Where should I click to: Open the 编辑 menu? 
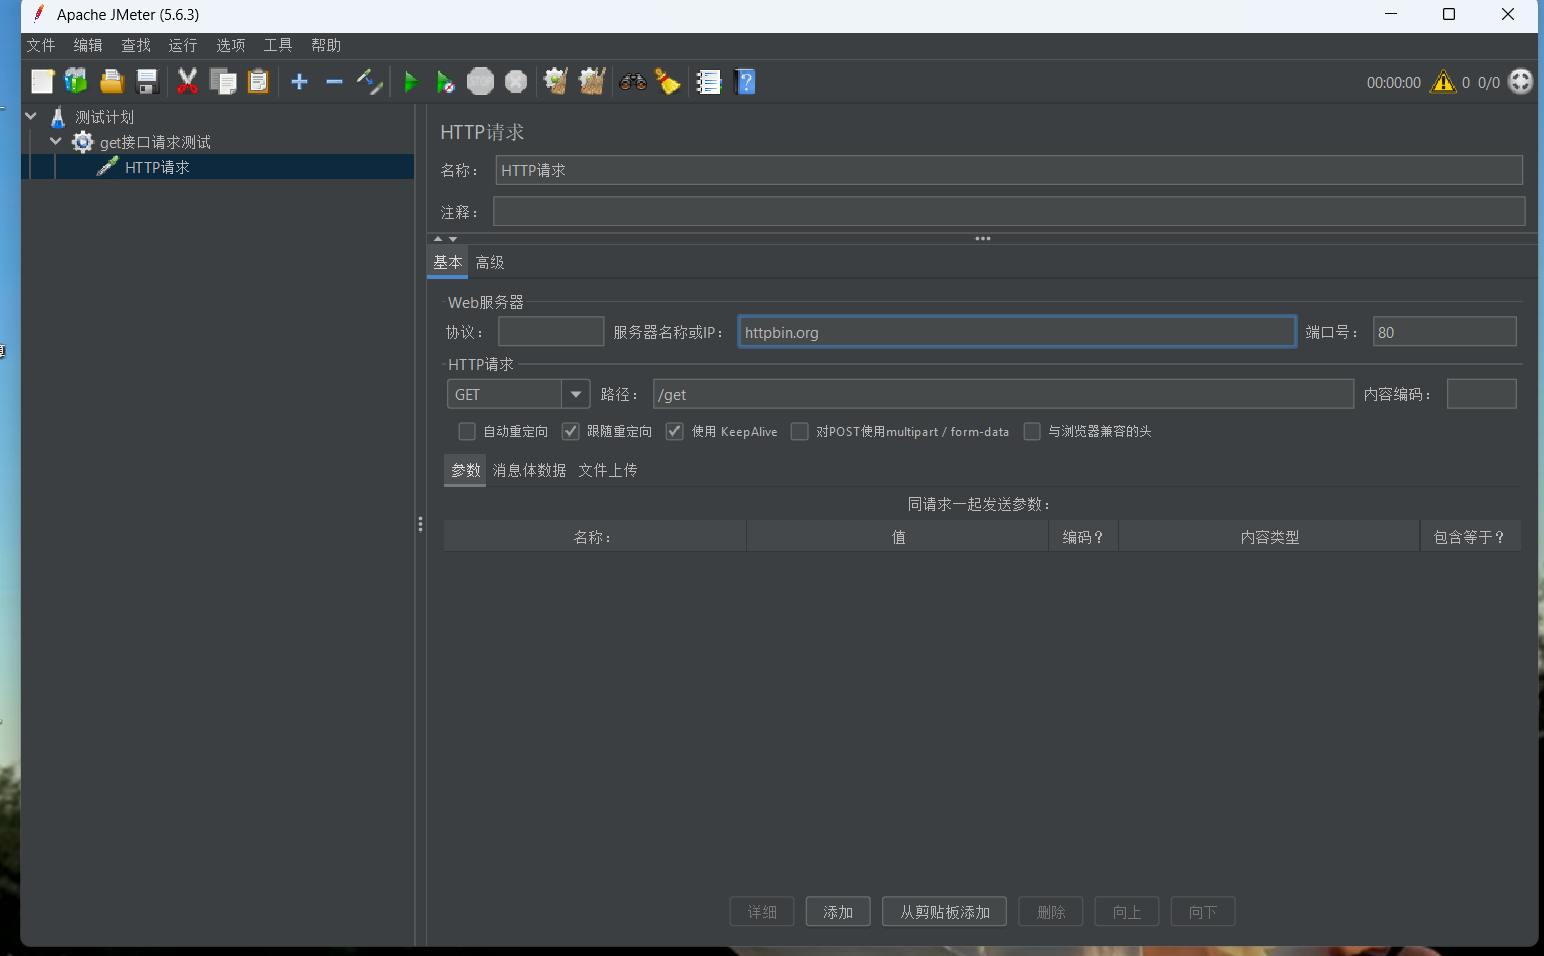(88, 45)
